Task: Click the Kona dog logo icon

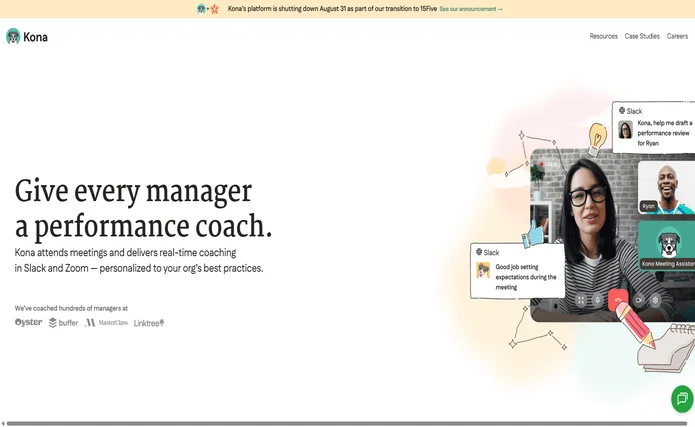Action: point(13,37)
